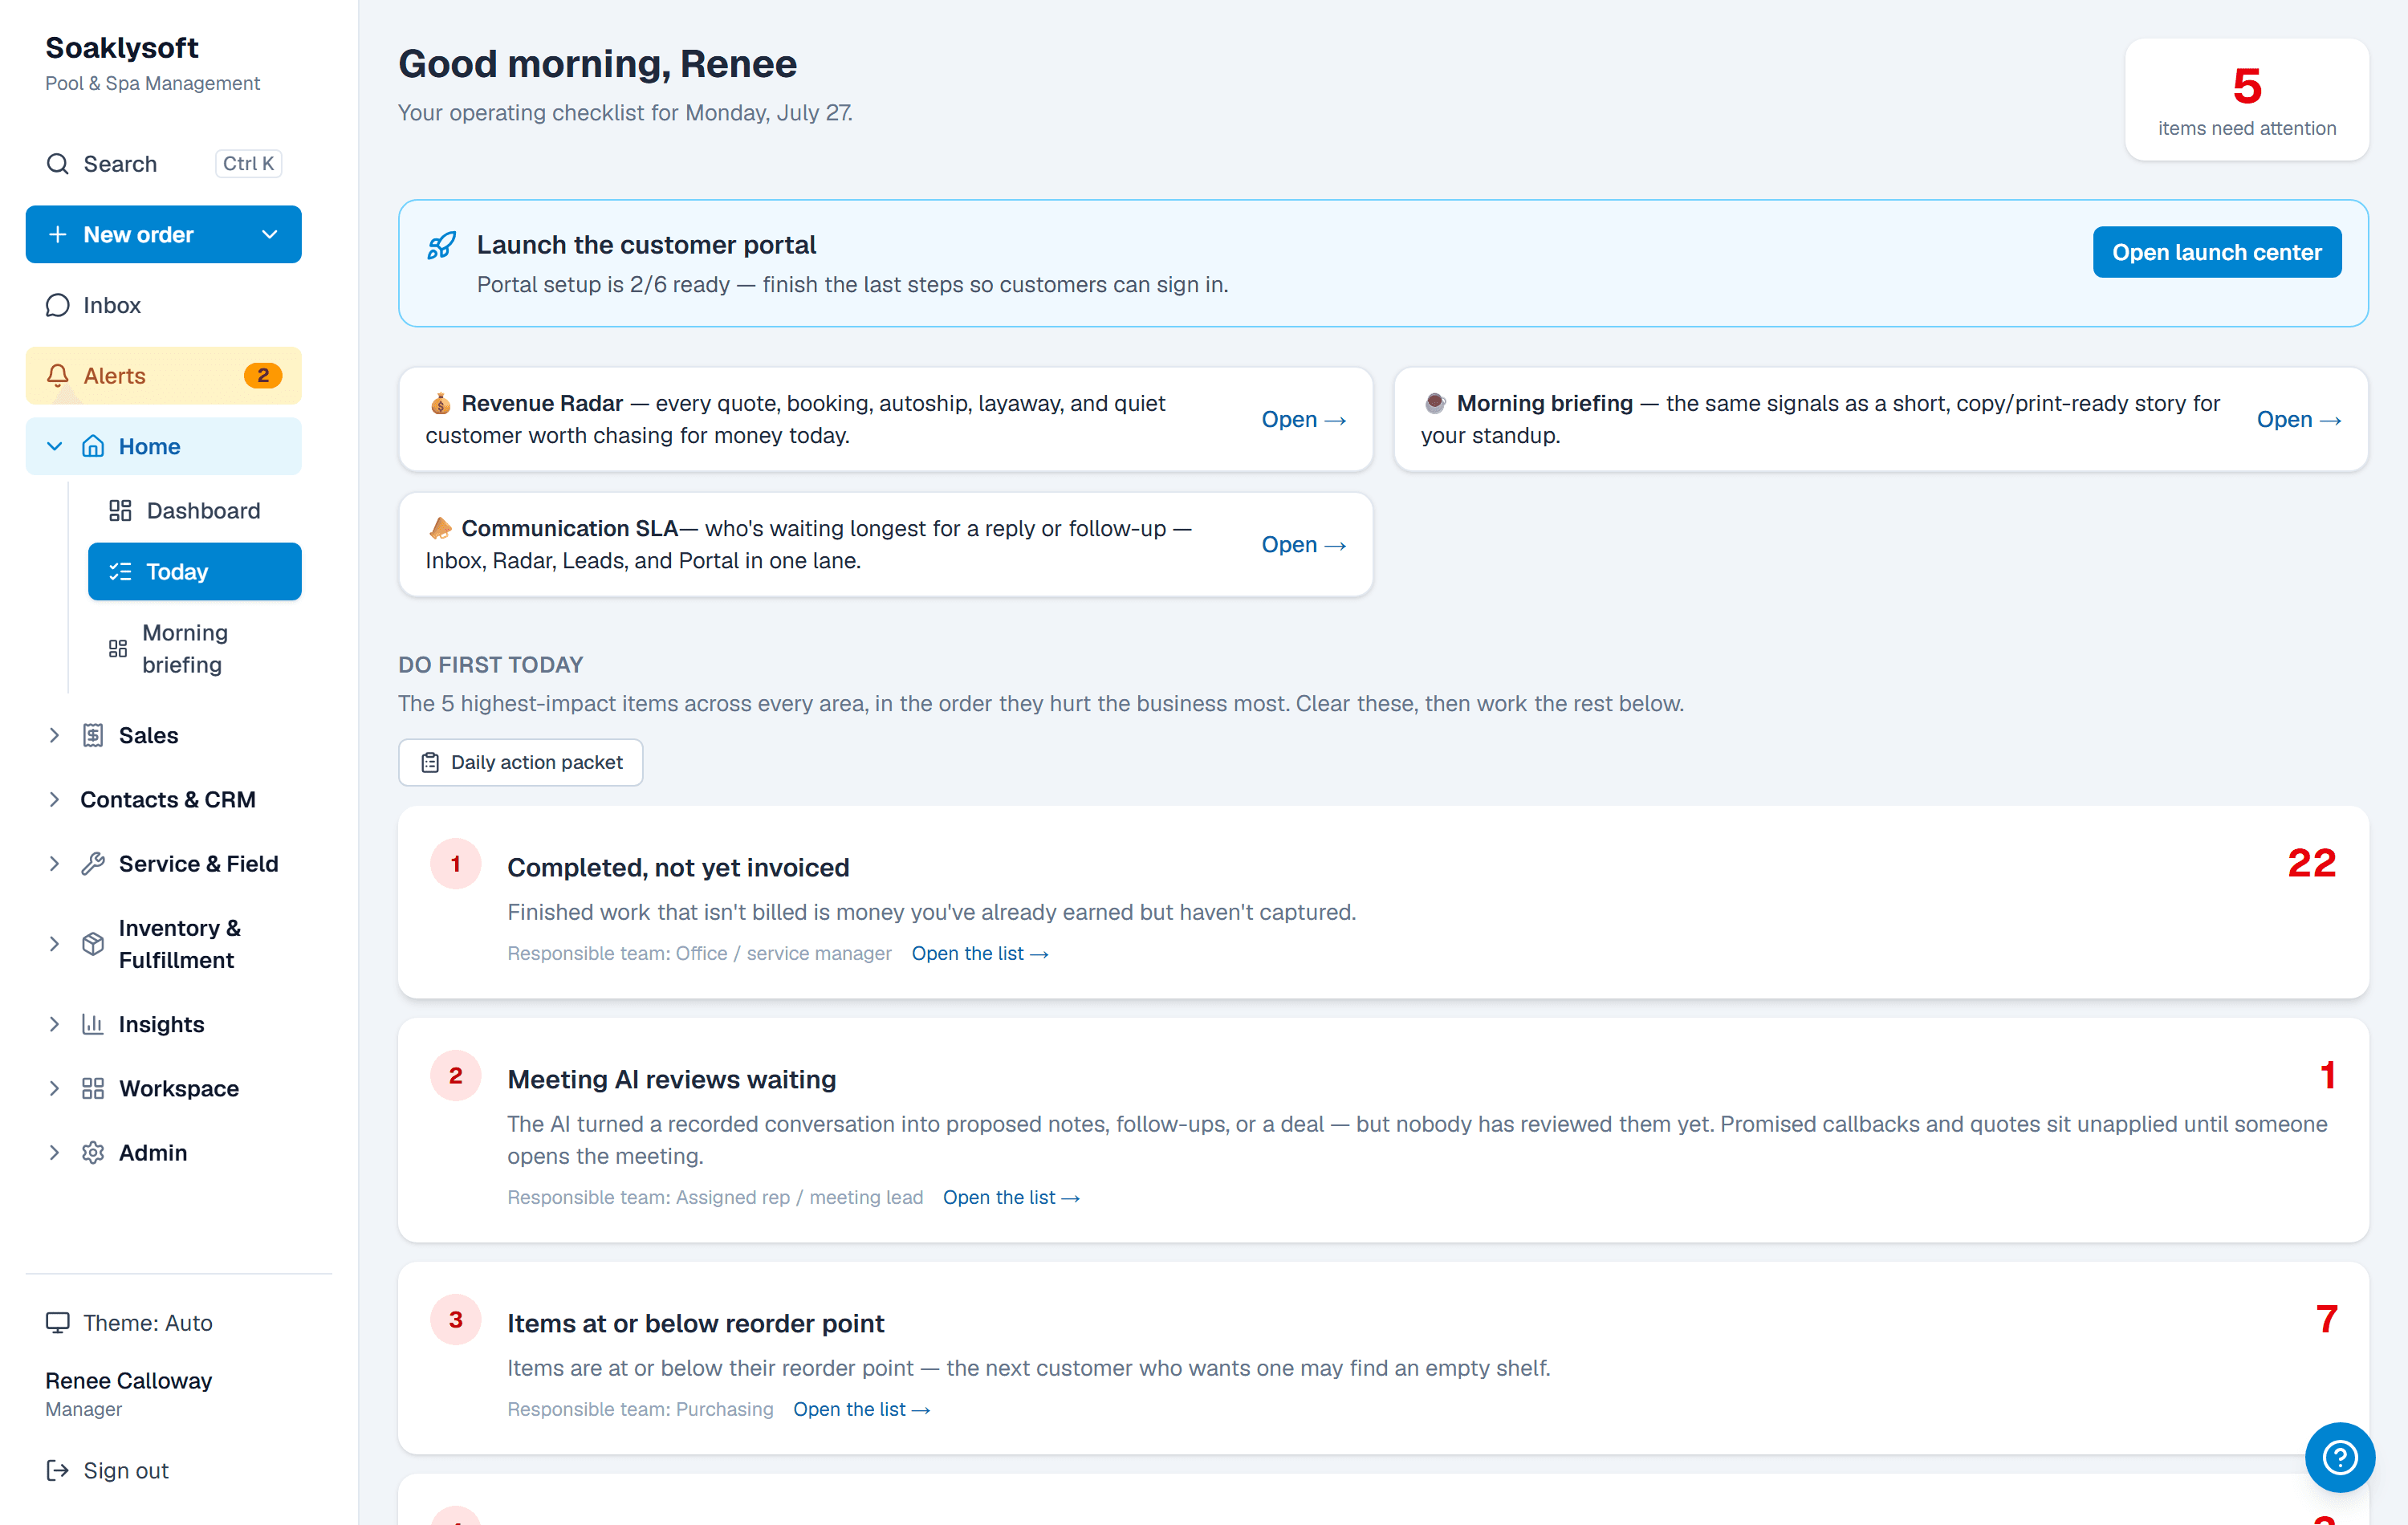Go to Dashboard in sidebar
2408x1525 pixels.
point(194,511)
